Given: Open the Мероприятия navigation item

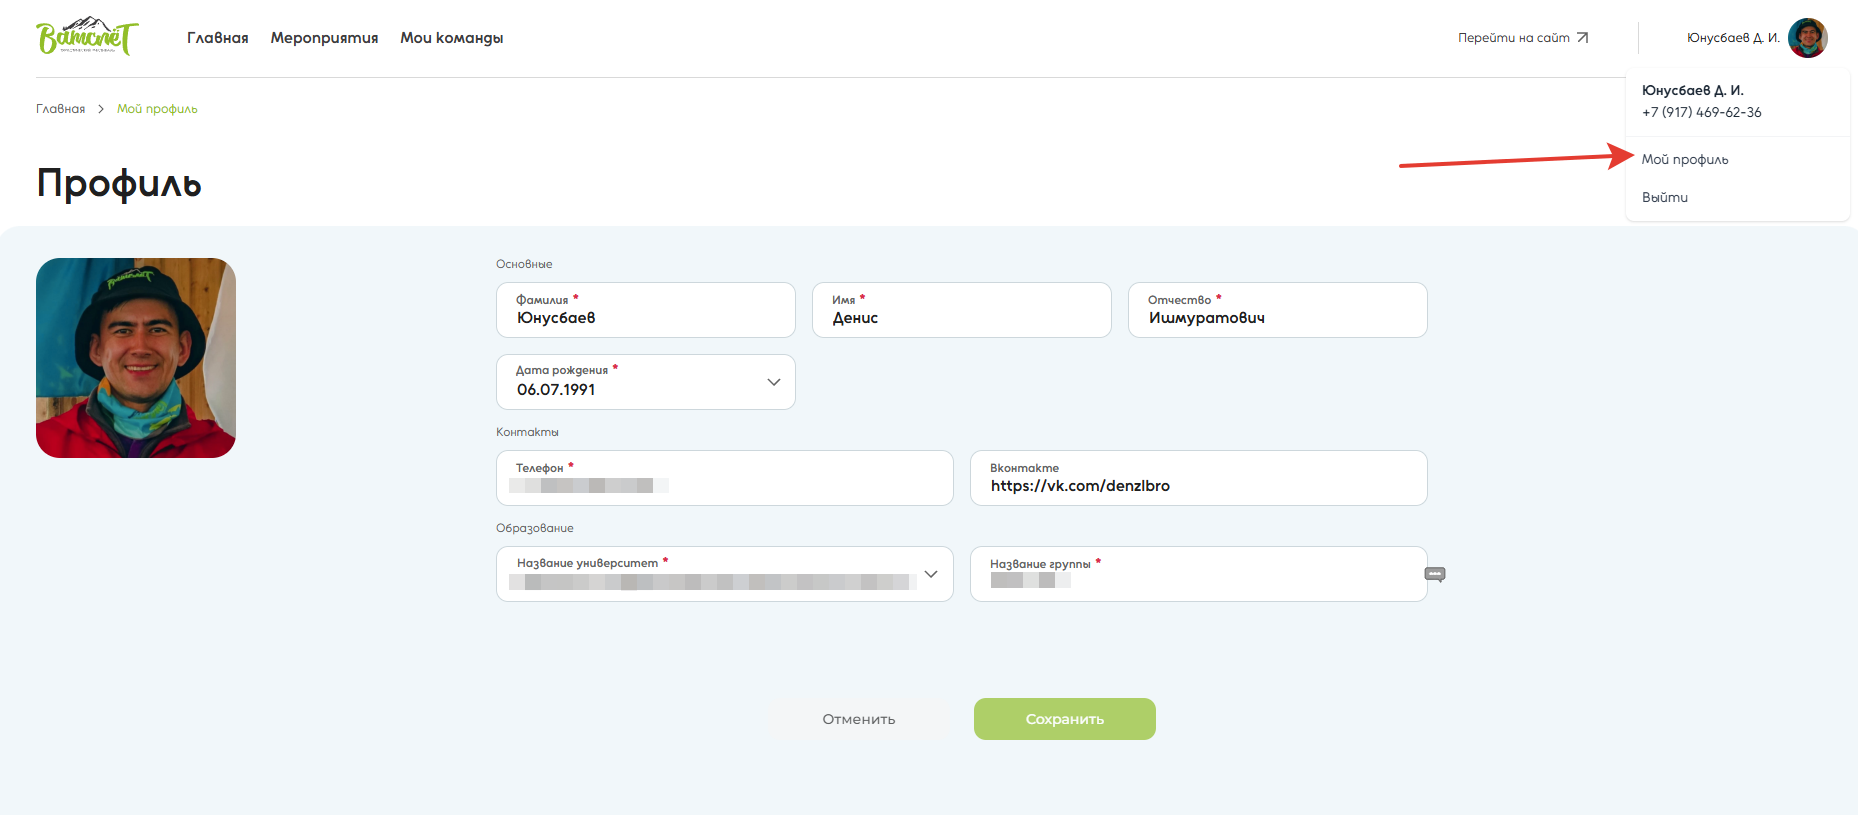Looking at the screenshot, I should (x=324, y=38).
